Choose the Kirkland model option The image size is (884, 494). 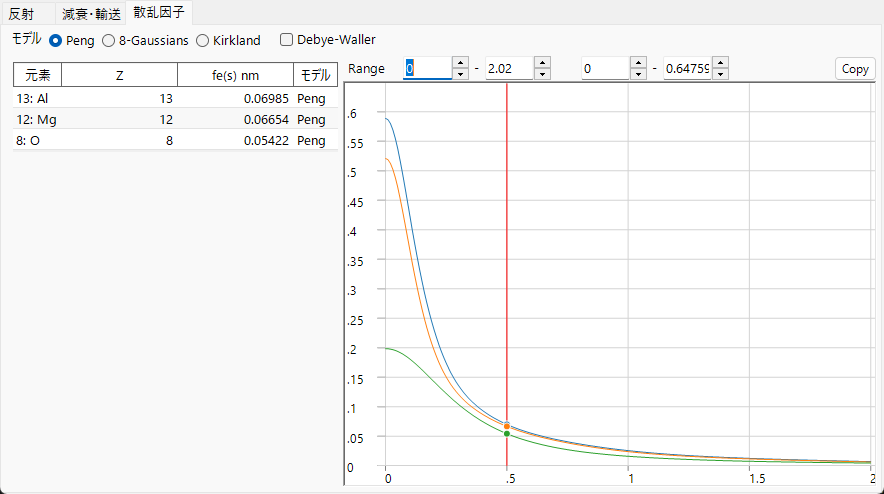point(202,41)
